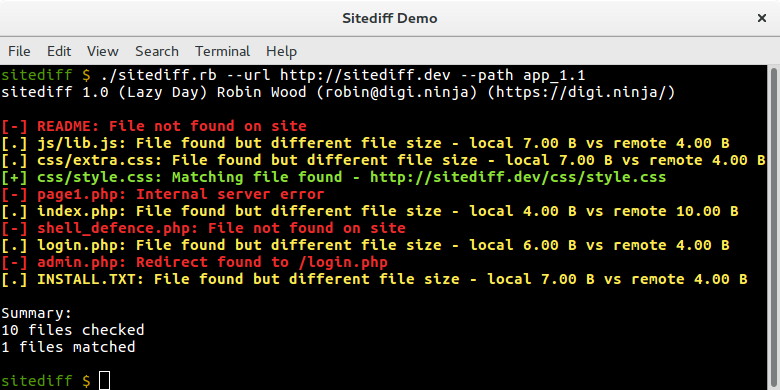Click the Sitediff Demo title bar text

(x=390, y=18)
